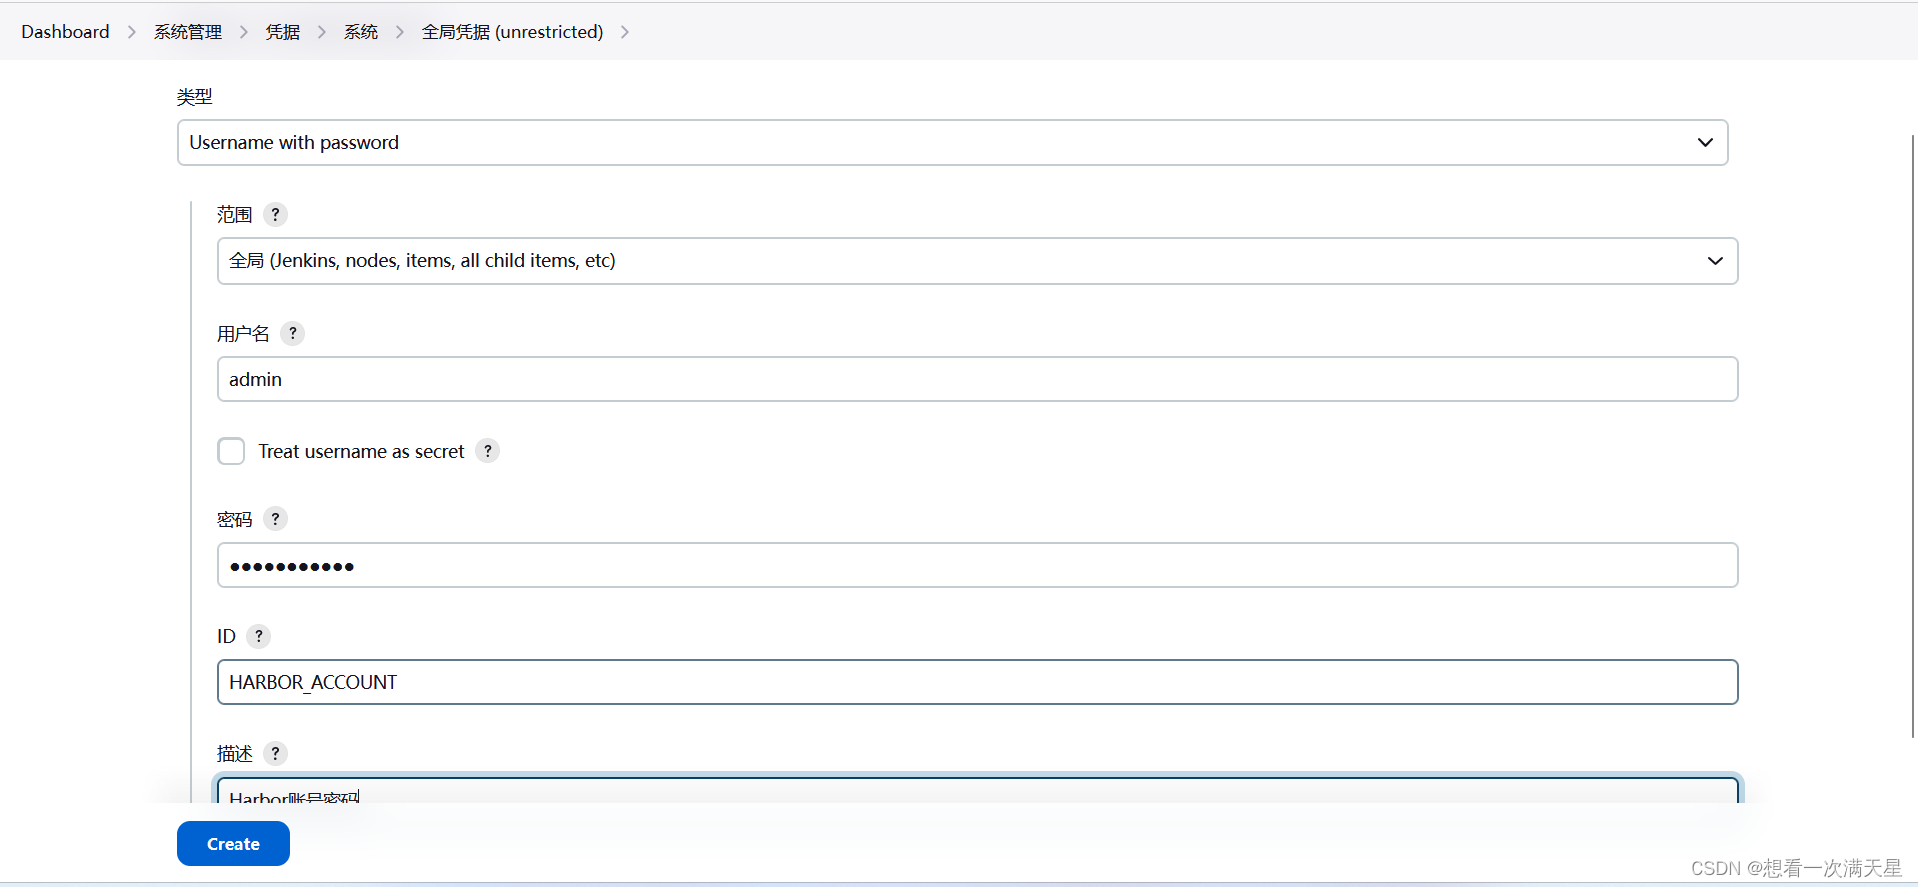Open help for 用户名 field
This screenshot has width=1918, height=887.
click(x=292, y=333)
